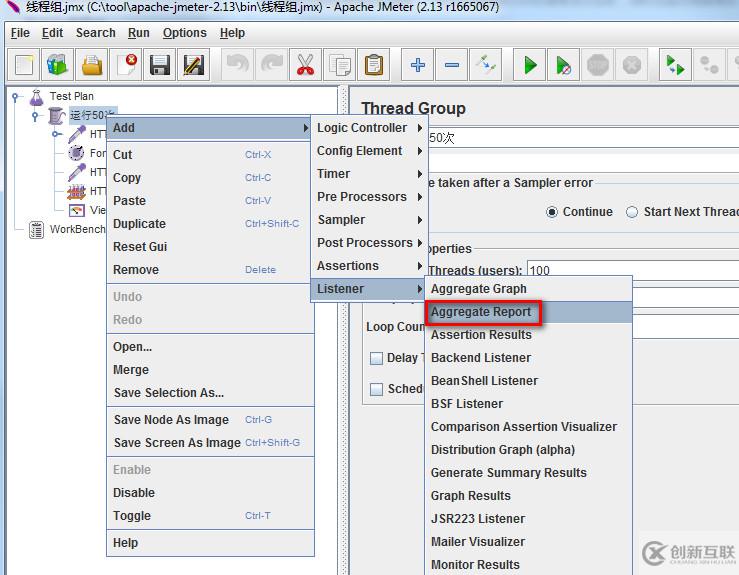Choose Aggregate Report listener

[528, 312]
